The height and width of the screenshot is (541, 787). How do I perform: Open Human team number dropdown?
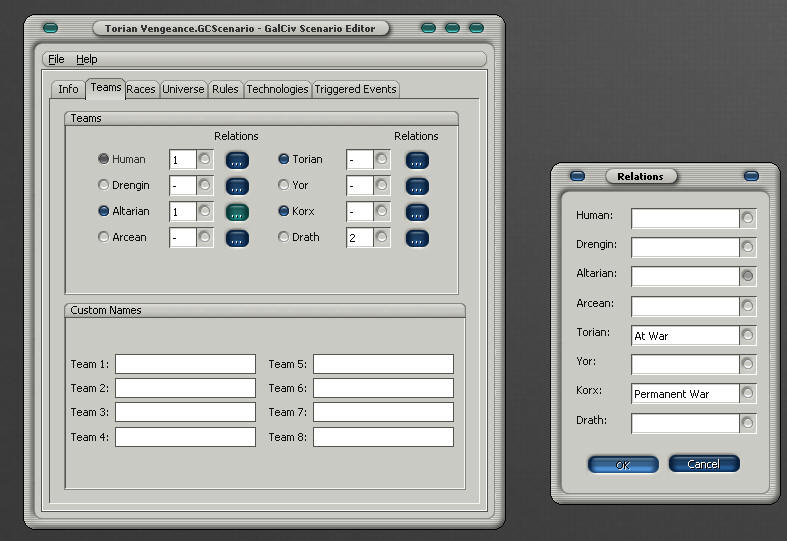tap(204, 160)
